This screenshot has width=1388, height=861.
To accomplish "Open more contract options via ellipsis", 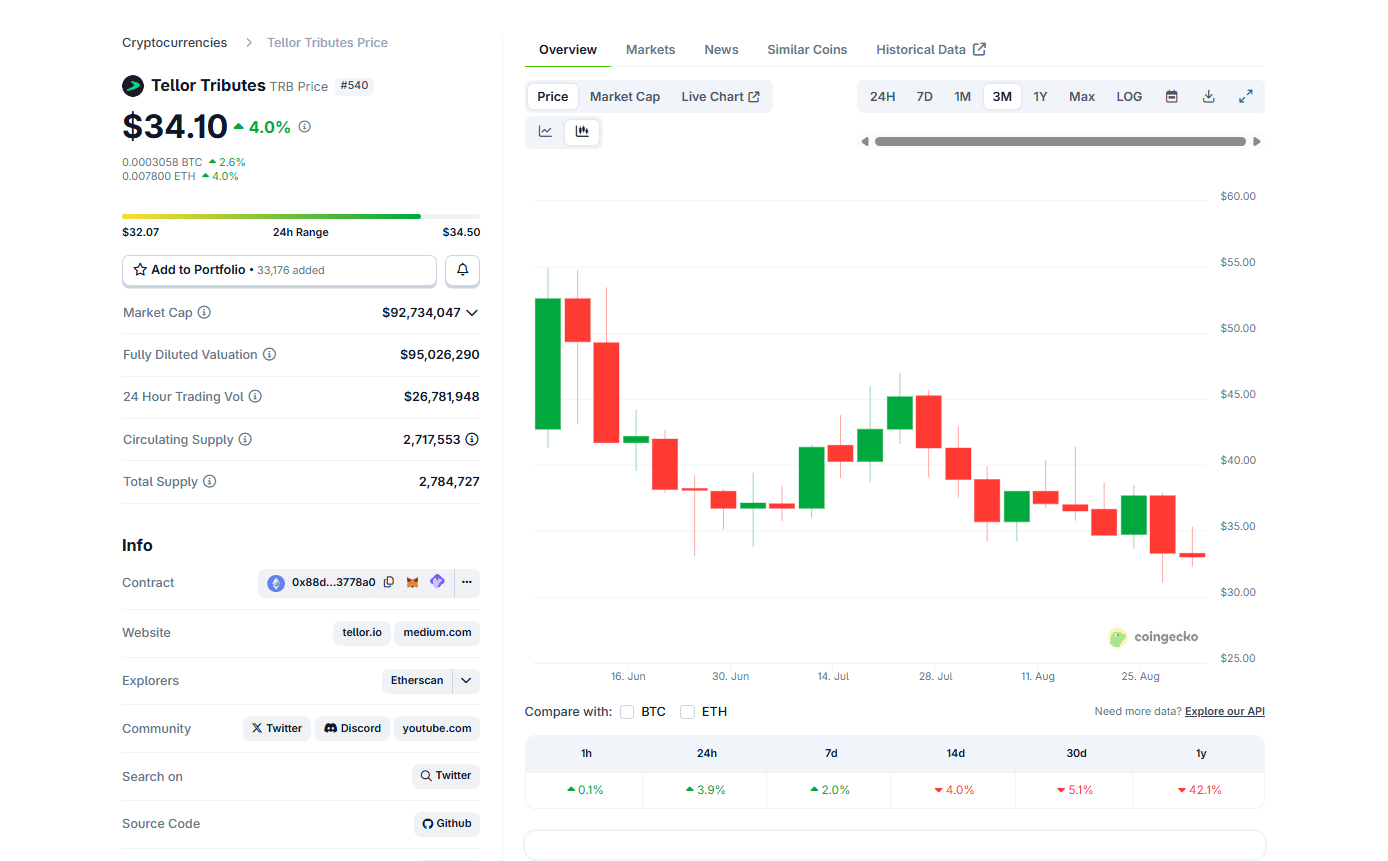I will (466, 582).
